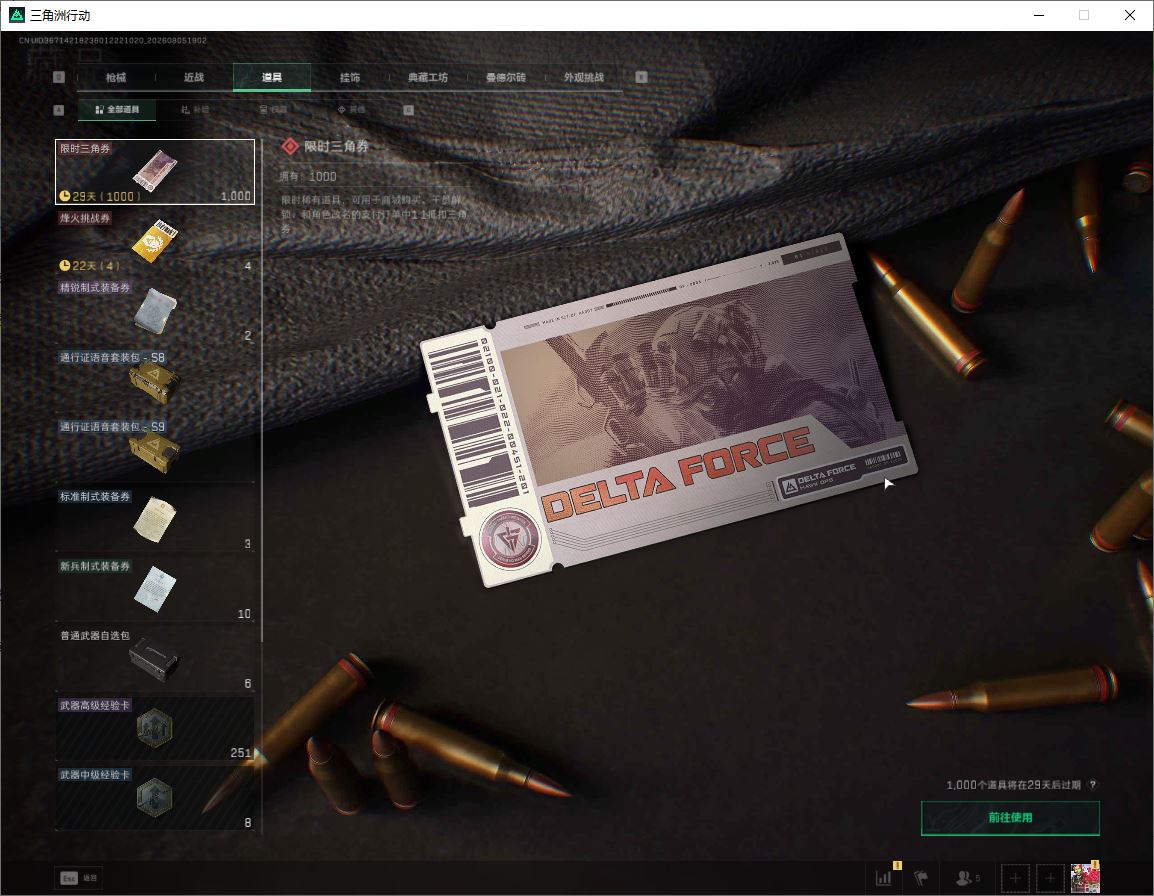
Task: Open the 枪械 tab
Action: pos(116,77)
